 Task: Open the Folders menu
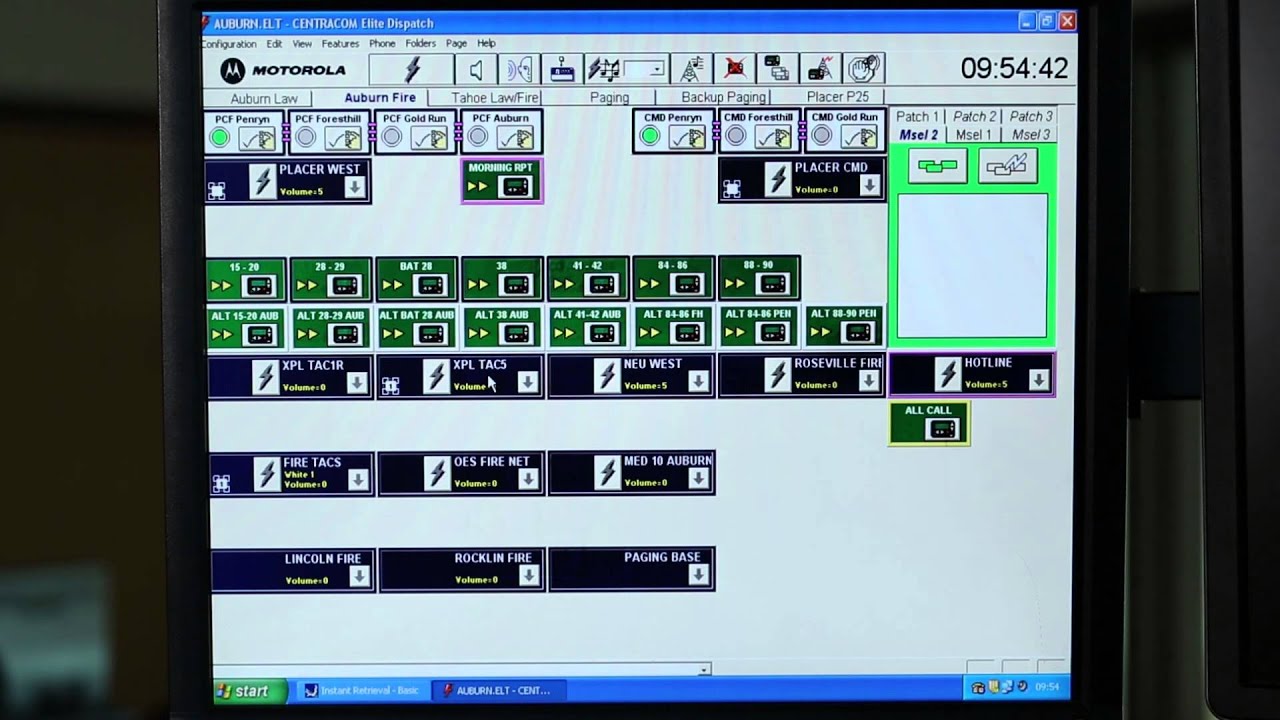pos(420,44)
